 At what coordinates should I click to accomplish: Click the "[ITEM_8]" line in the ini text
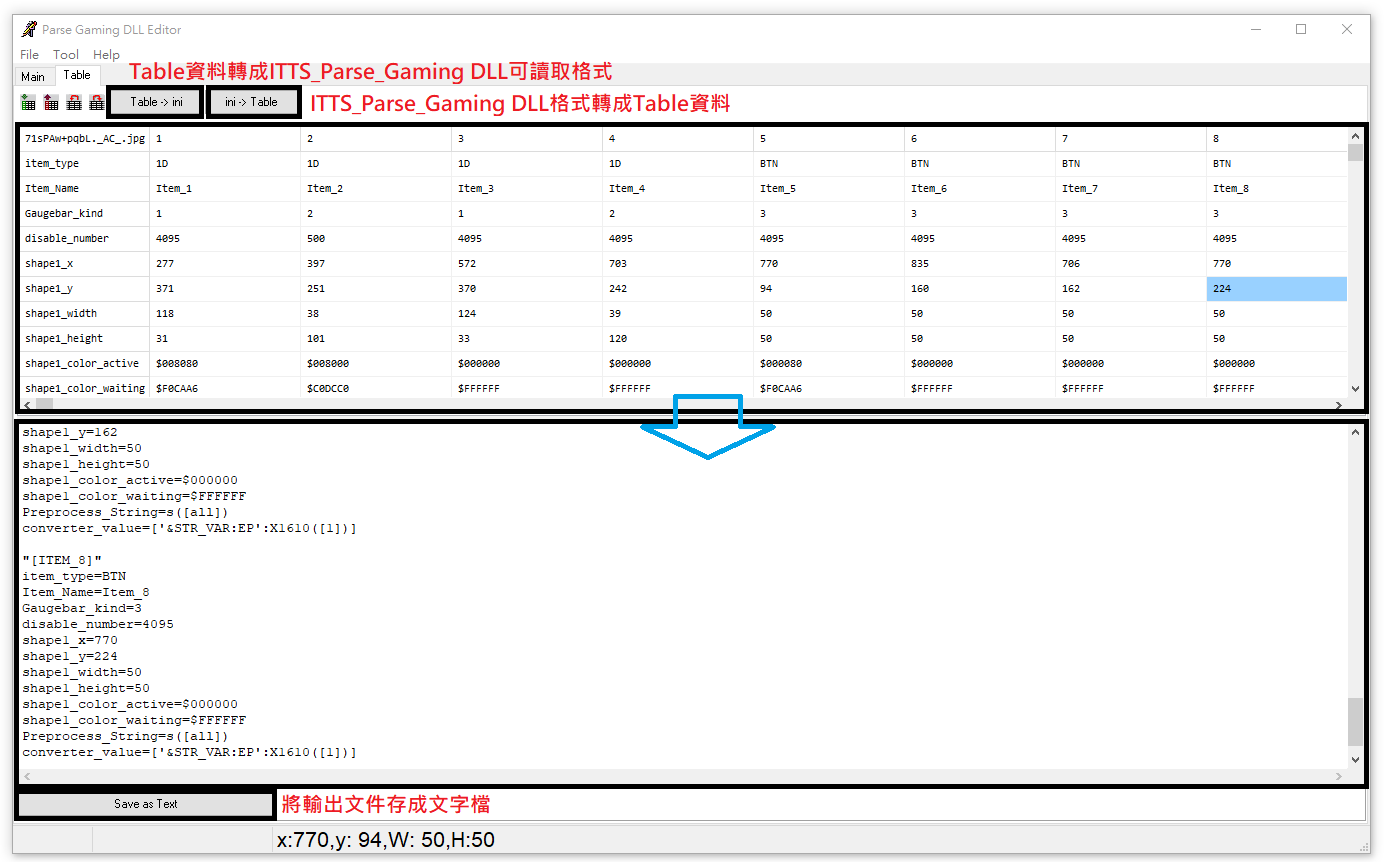click(x=63, y=560)
